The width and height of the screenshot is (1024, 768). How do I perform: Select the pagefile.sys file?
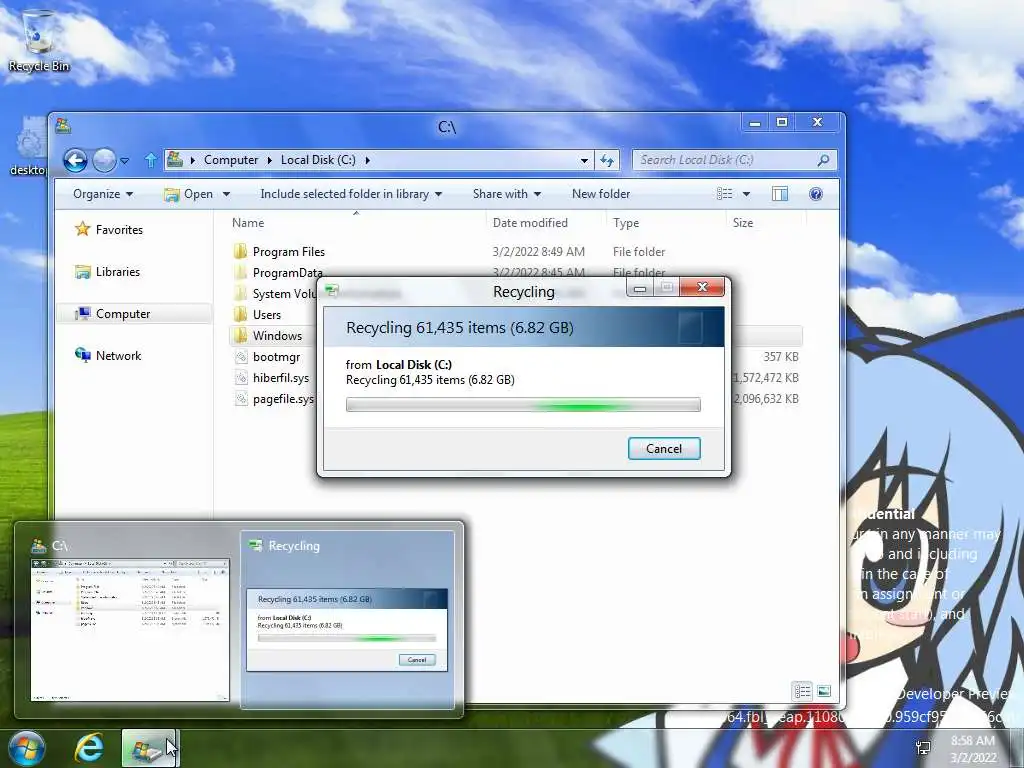tap(283, 399)
